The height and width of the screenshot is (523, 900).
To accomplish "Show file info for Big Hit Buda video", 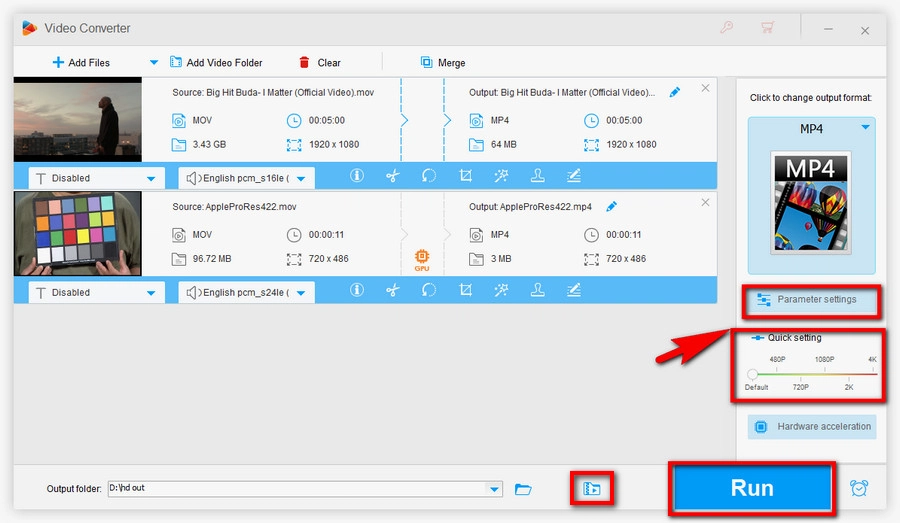I will click(x=357, y=176).
